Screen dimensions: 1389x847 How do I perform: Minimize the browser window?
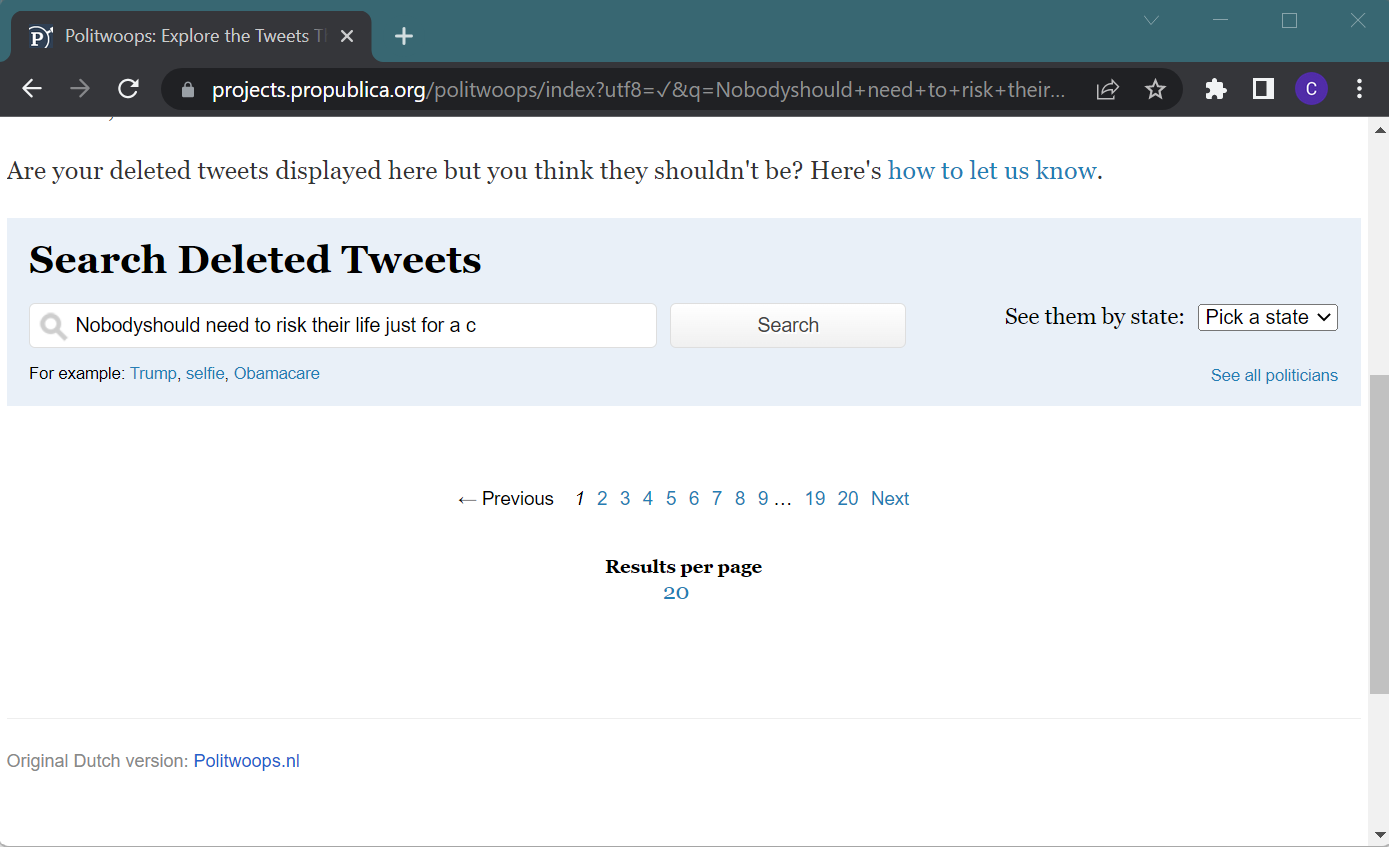pyautogui.click(x=1220, y=20)
